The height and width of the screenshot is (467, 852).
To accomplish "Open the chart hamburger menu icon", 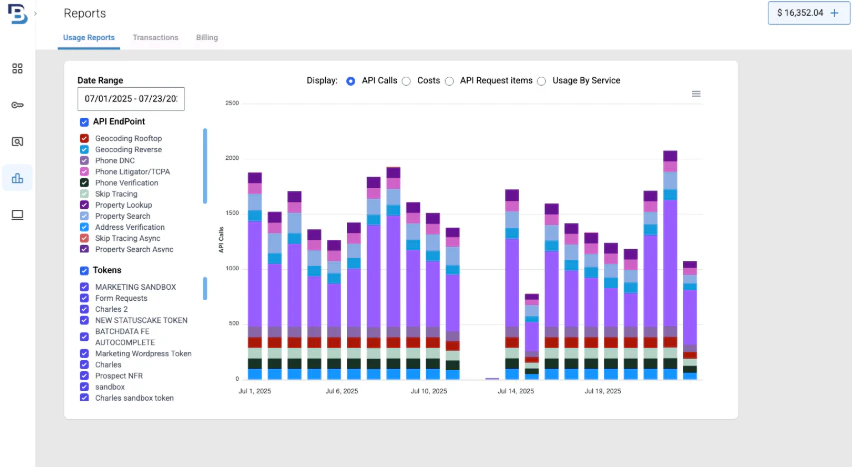I will (696, 94).
